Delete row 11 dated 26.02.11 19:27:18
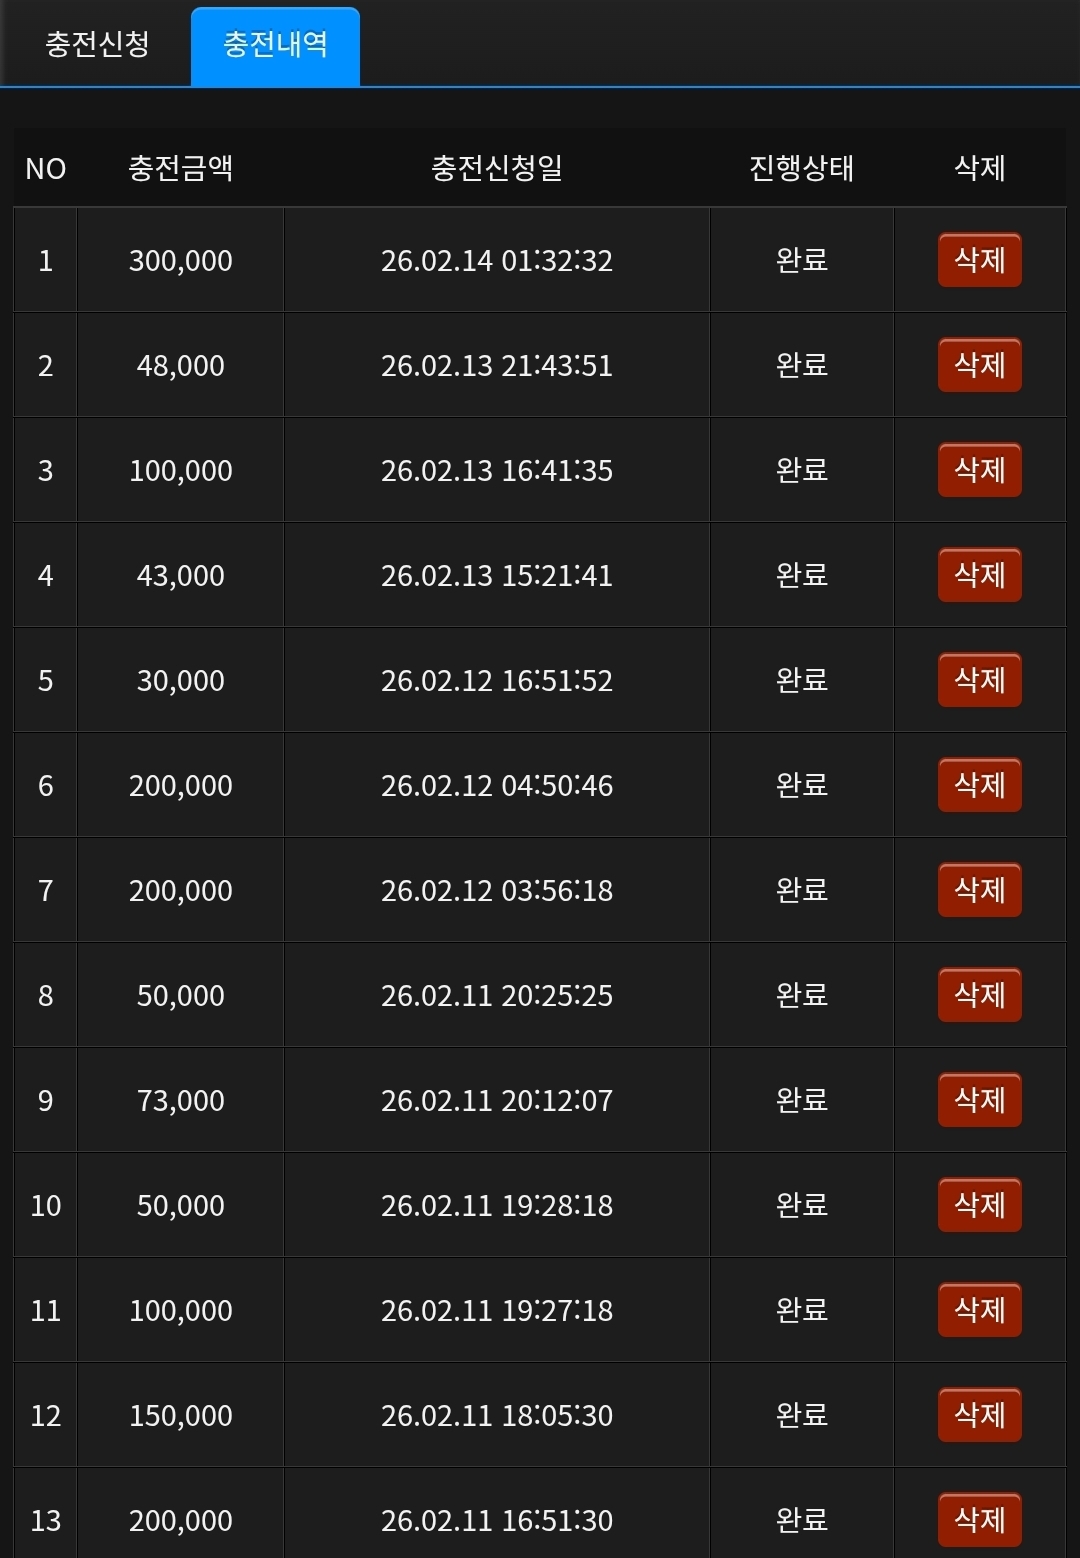The height and width of the screenshot is (1558, 1080). (979, 1310)
